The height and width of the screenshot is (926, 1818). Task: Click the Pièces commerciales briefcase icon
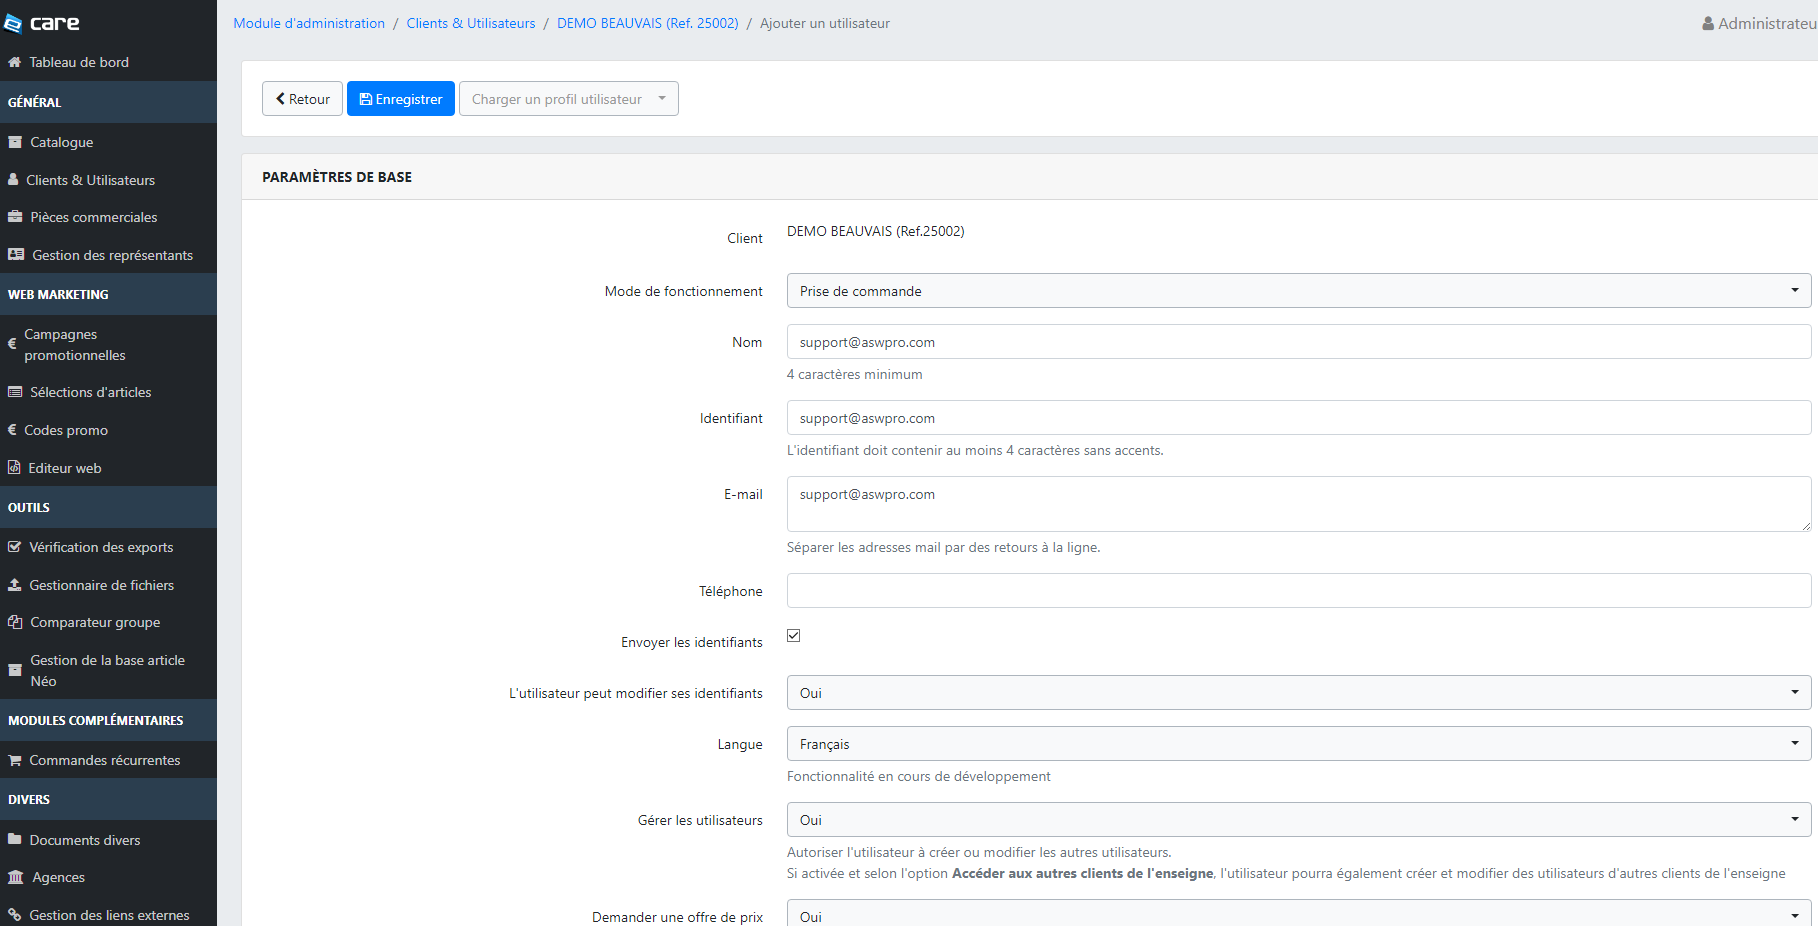(15, 217)
